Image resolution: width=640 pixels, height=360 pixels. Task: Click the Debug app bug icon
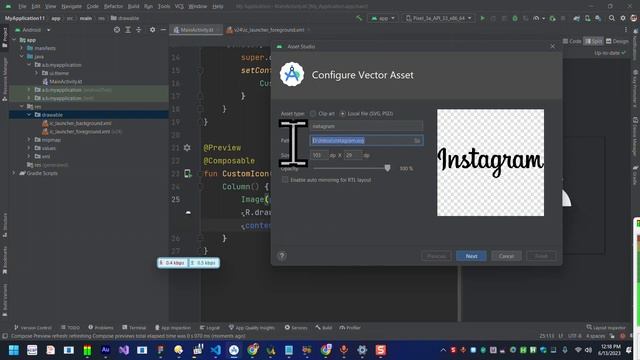(x=515, y=18)
